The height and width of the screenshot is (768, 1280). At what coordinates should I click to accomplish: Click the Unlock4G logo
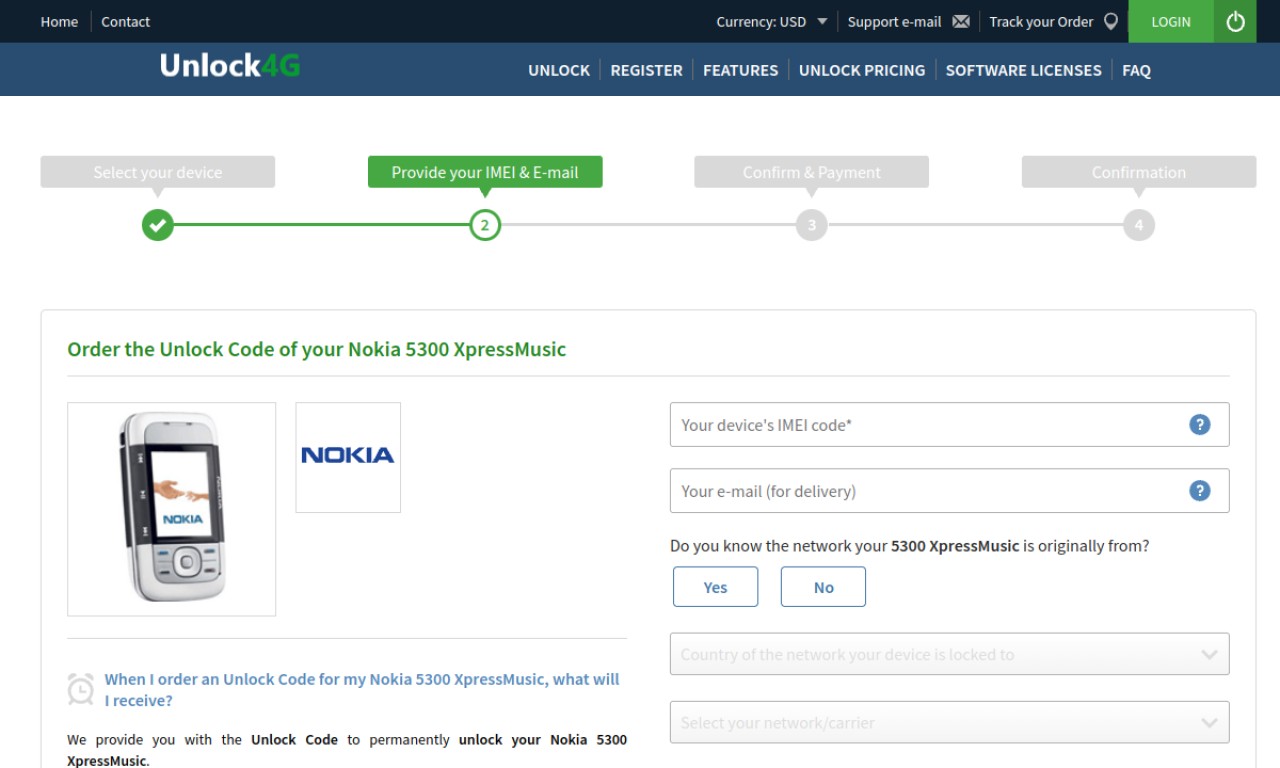coord(230,66)
